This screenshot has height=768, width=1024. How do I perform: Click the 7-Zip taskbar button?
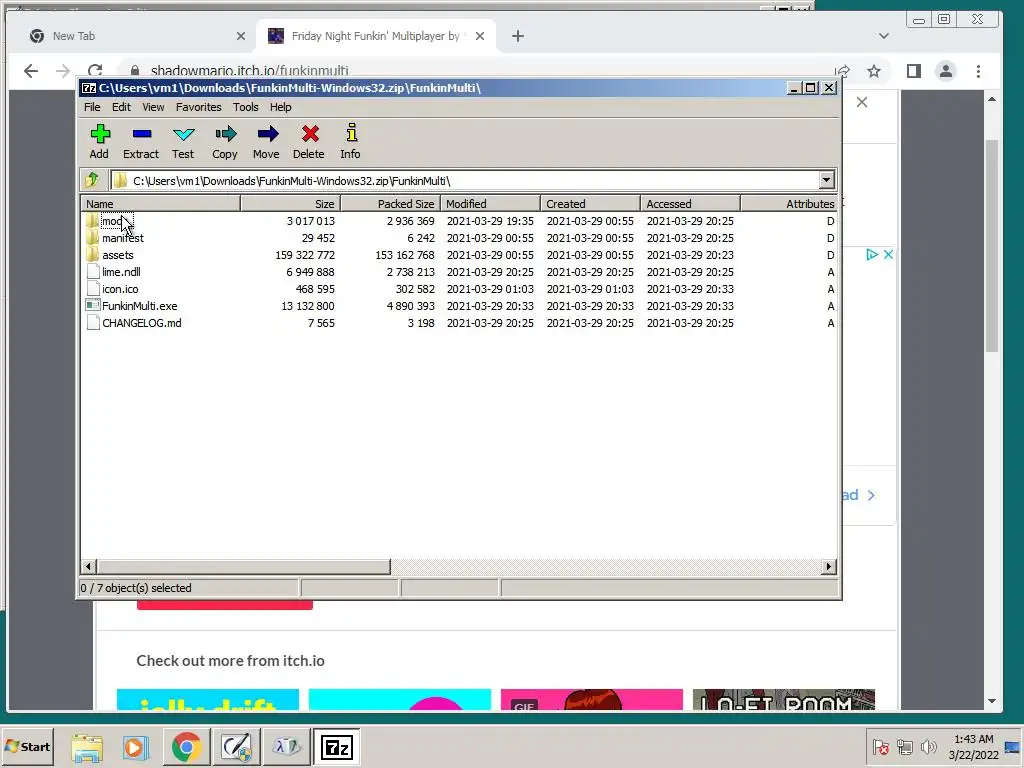coord(336,747)
